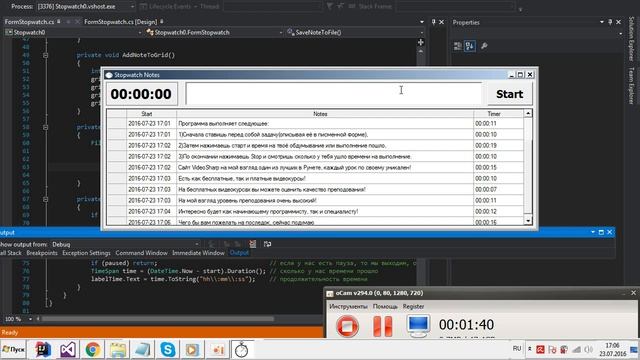Open the Помощь menu in oCam
The image size is (640, 360).
coord(385,306)
